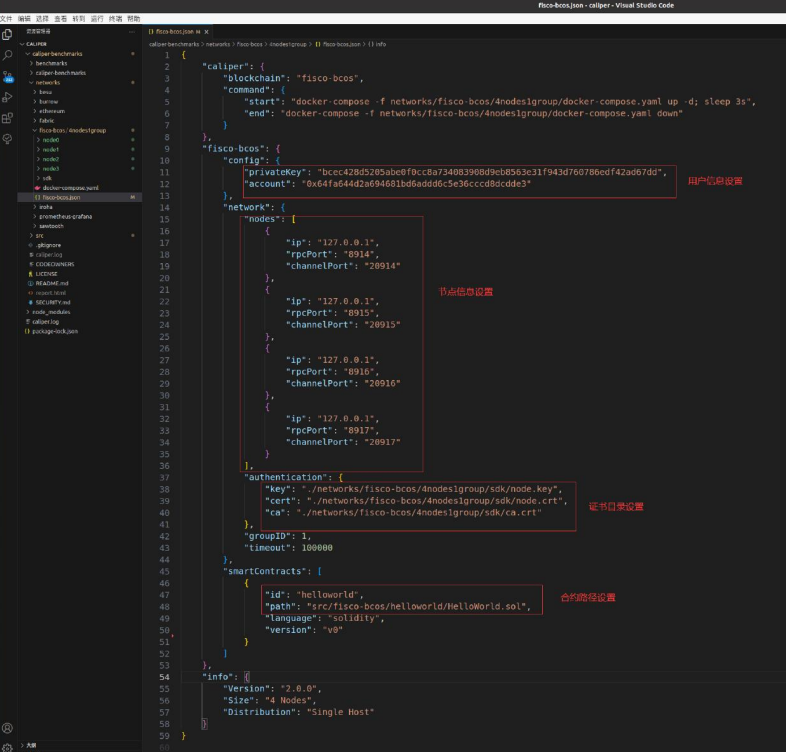Expand the node_modules folder
This screenshot has width=786, height=752.
(x=28, y=312)
